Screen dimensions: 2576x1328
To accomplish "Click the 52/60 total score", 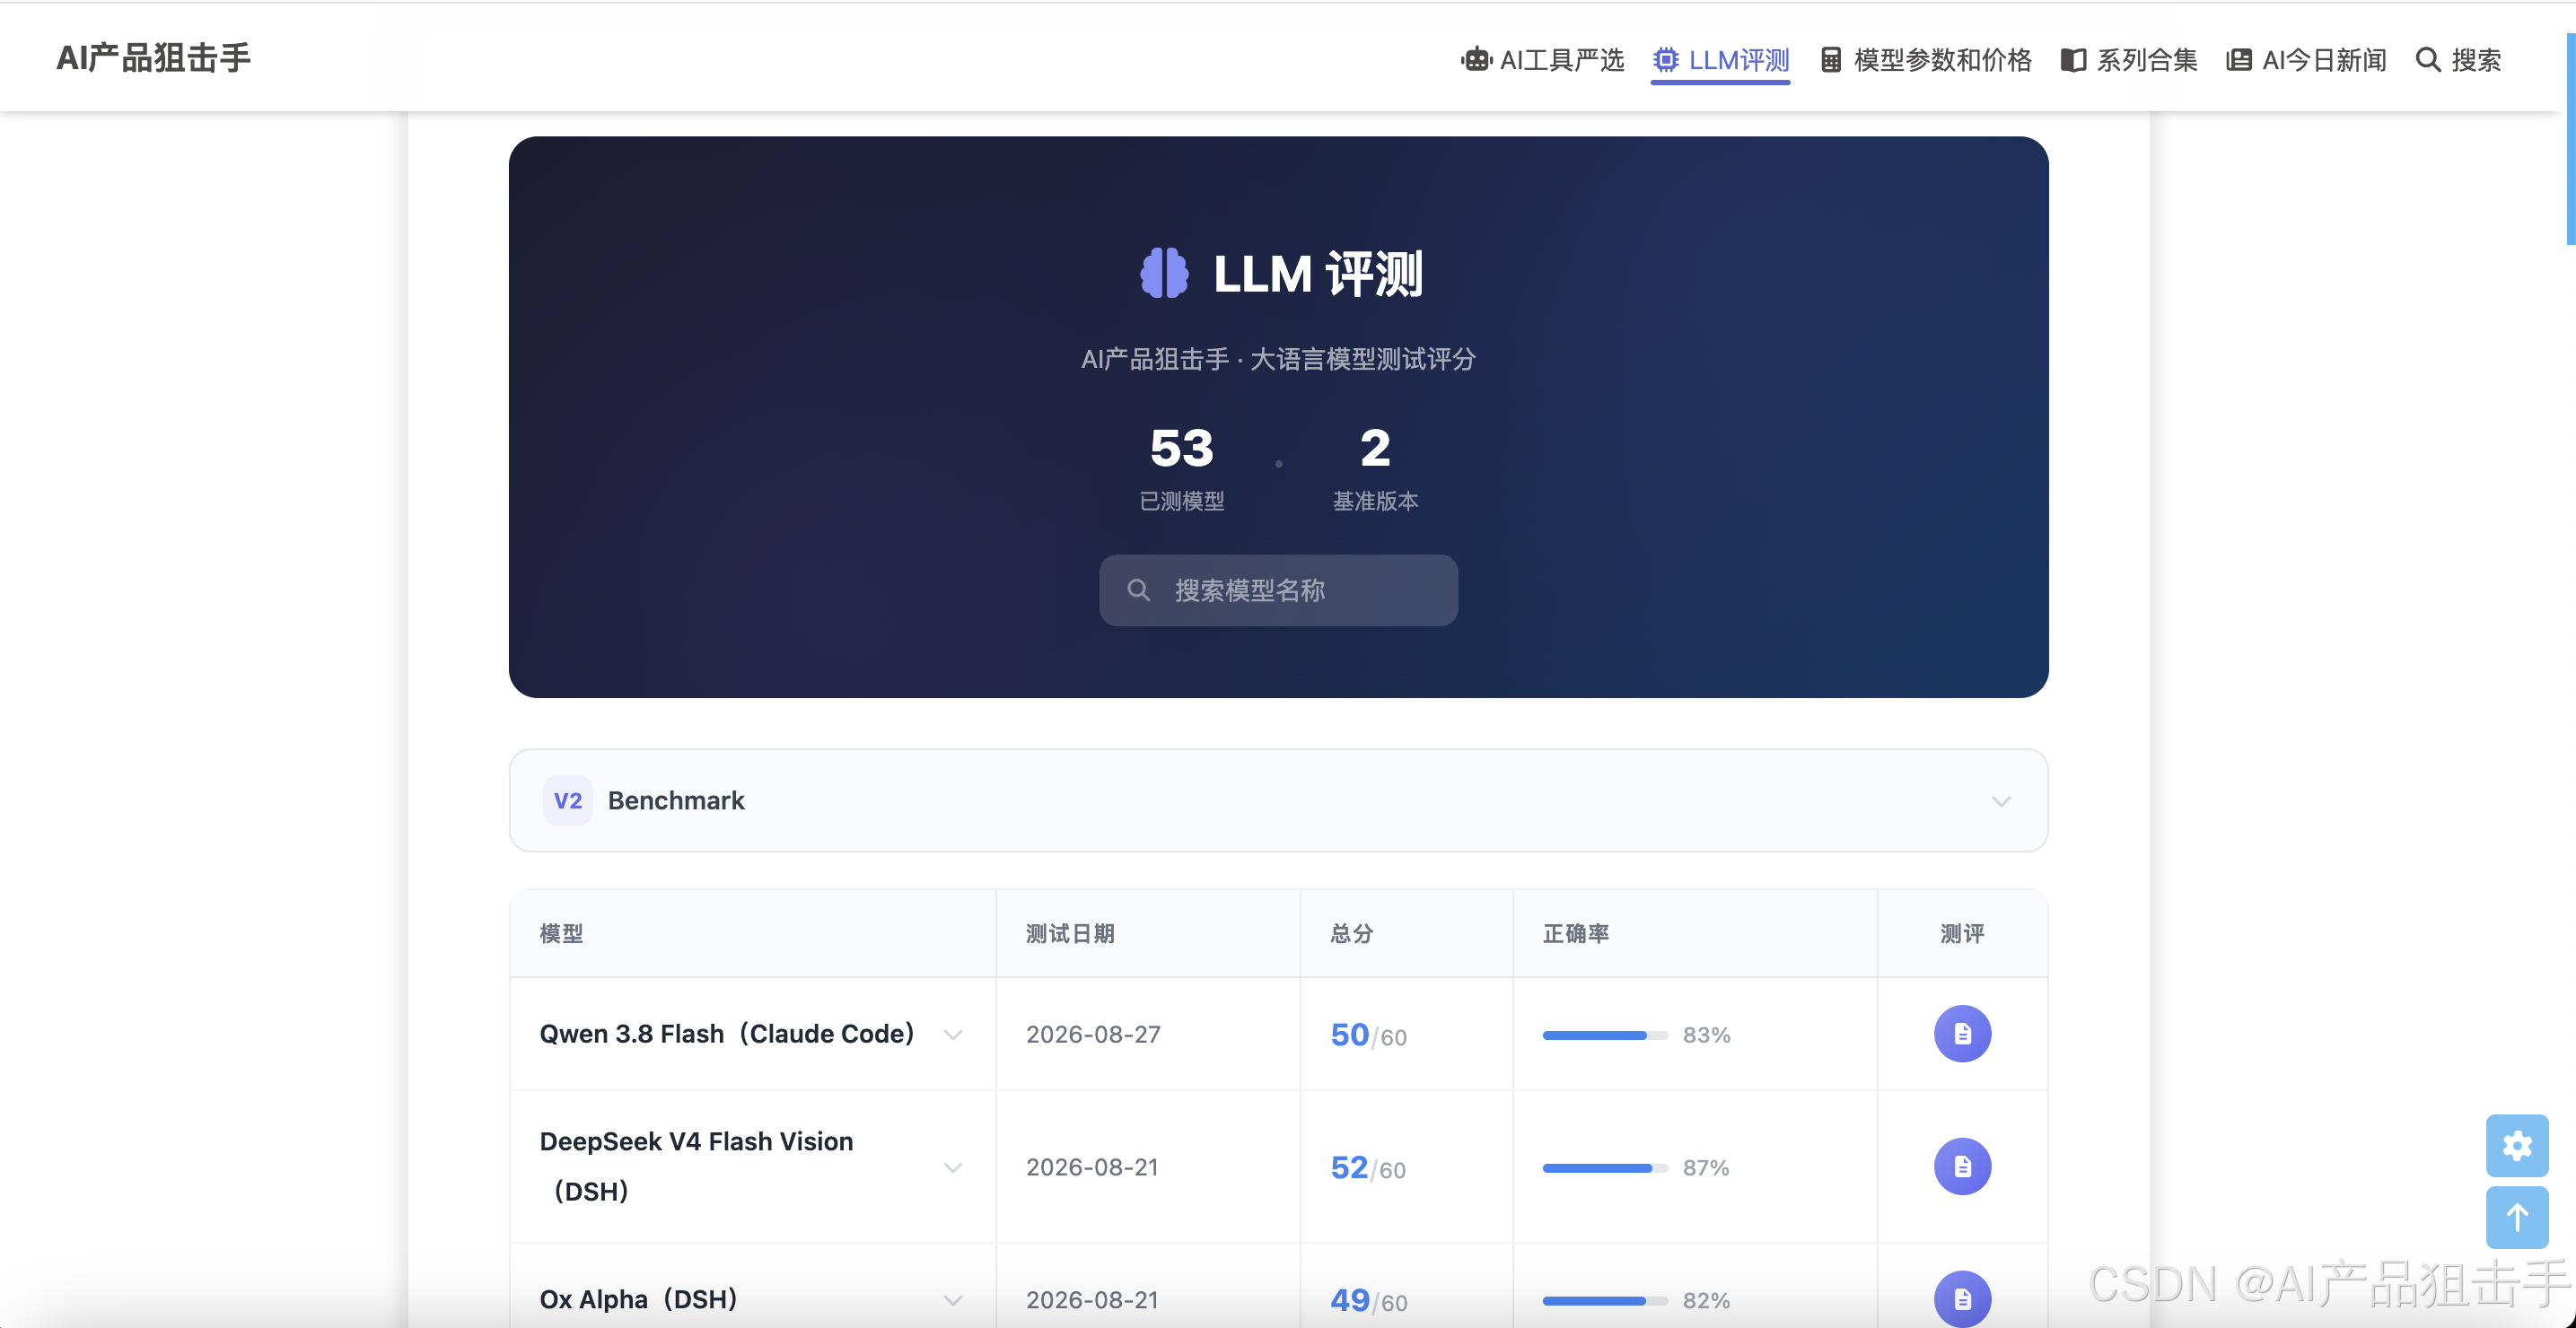I will (x=1368, y=1168).
